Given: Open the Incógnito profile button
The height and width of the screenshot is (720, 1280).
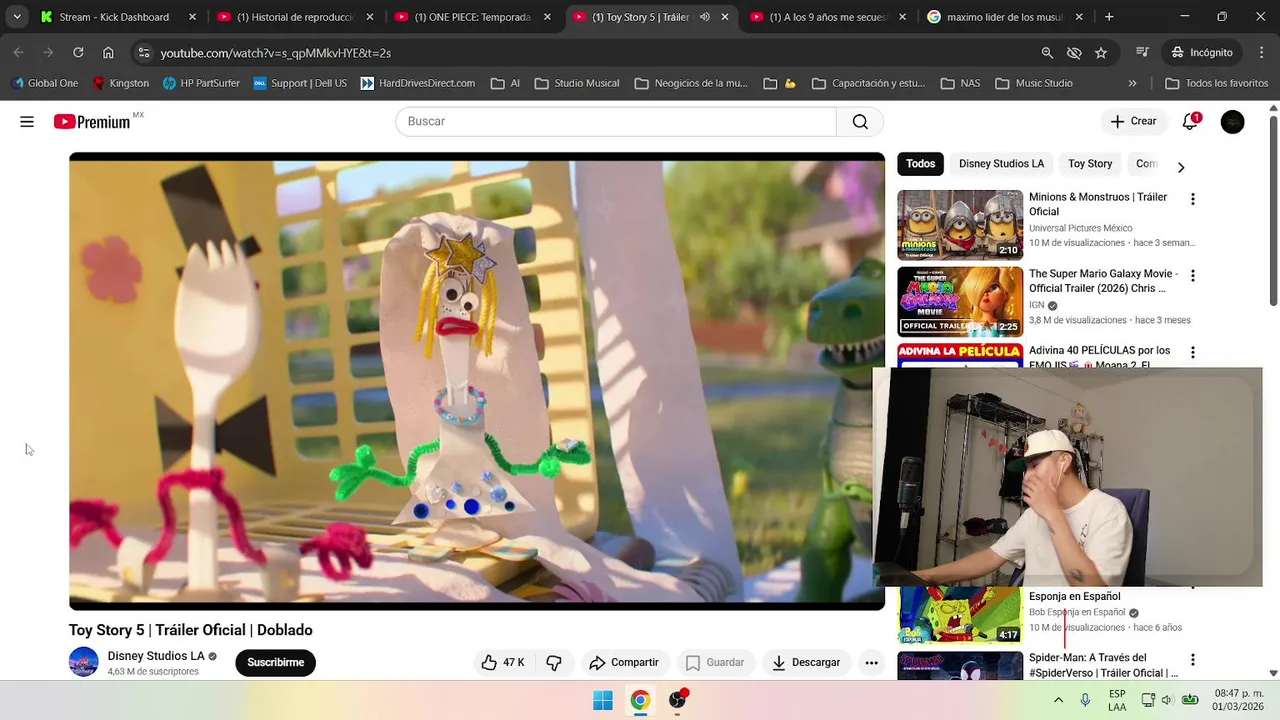Looking at the screenshot, I should pos(1203,52).
